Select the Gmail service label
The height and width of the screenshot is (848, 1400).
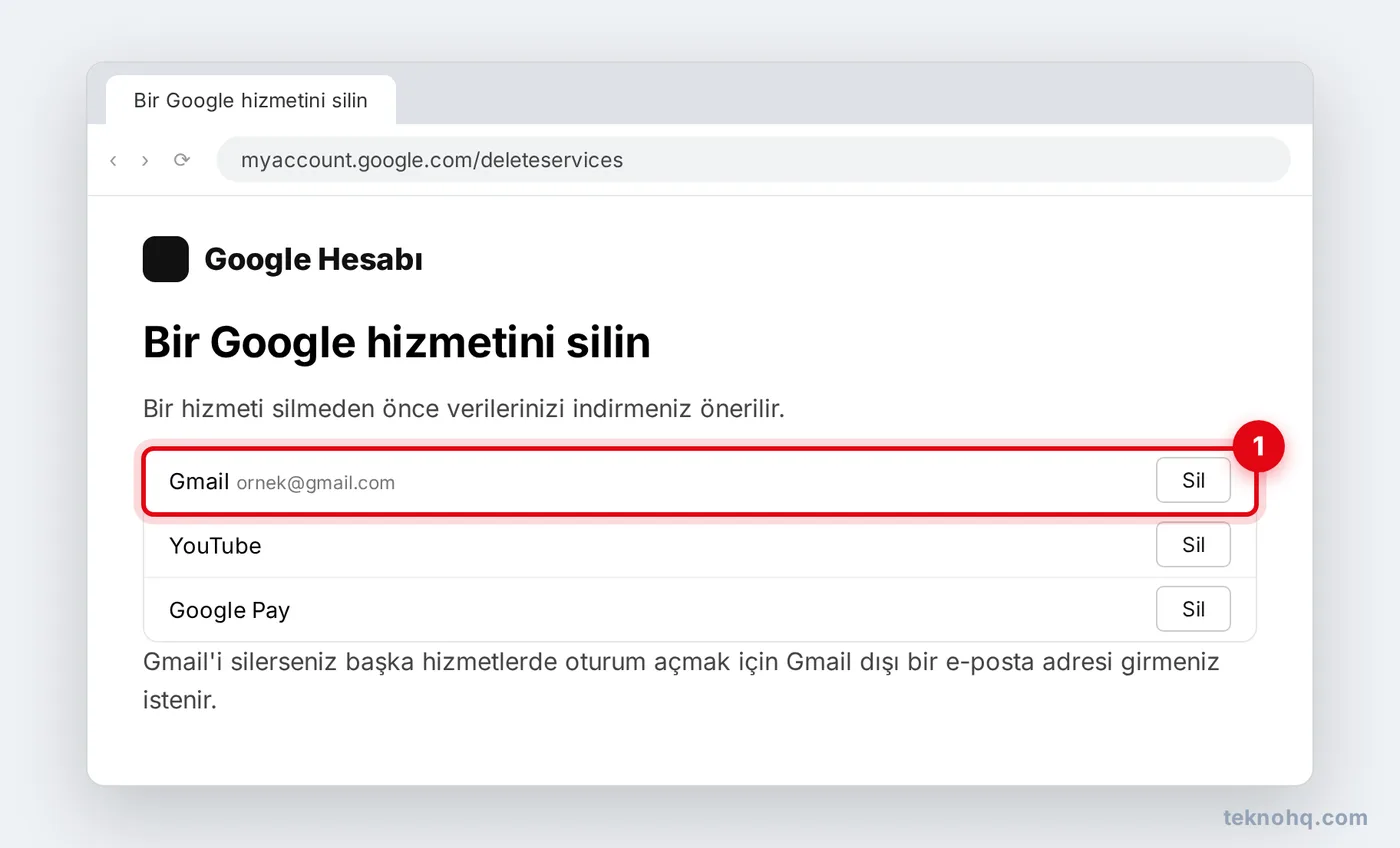click(x=199, y=481)
